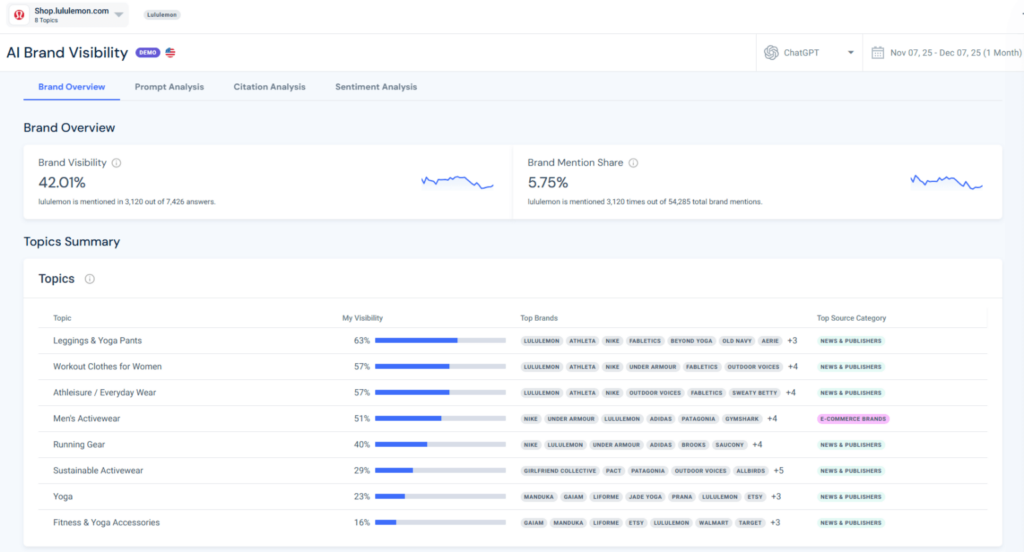This screenshot has width=1024, height=552.
Task: Click the DEMO badge
Action: [x=148, y=53]
